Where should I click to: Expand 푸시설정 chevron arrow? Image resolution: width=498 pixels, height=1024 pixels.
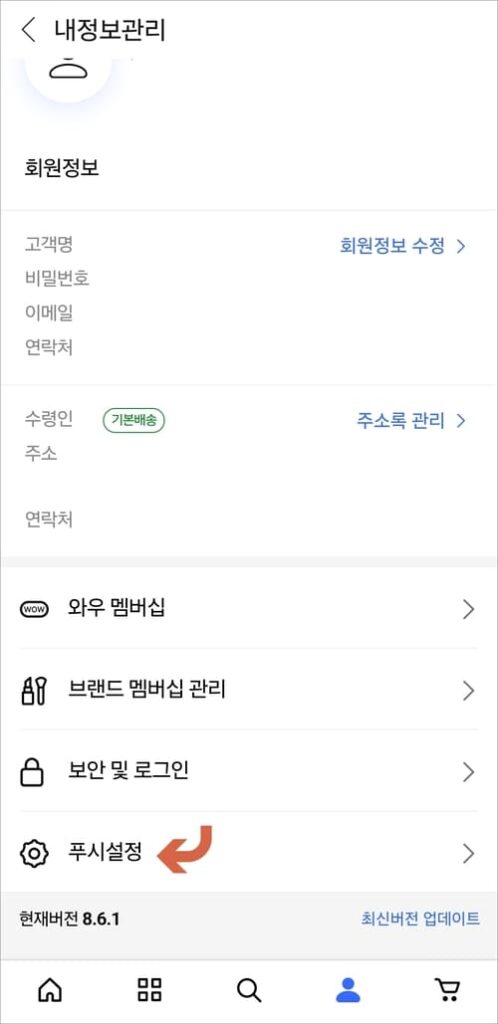point(468,854)
